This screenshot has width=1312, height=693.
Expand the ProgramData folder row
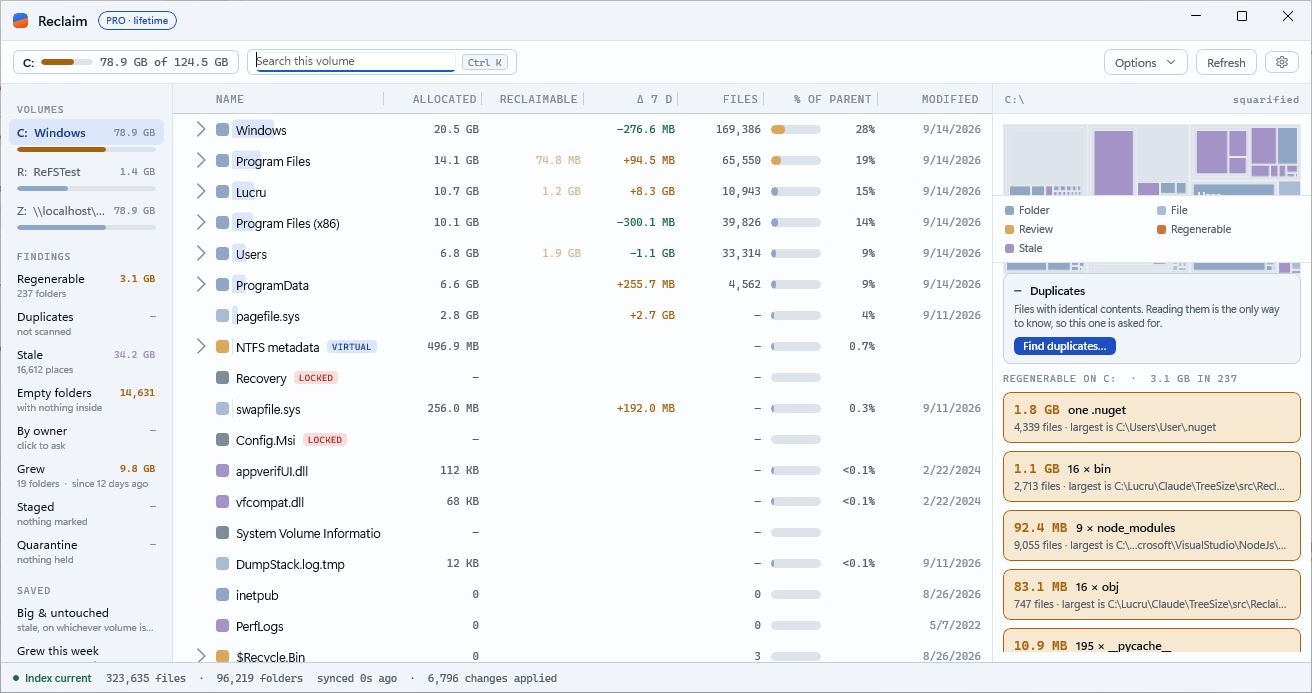click(200, 284)
